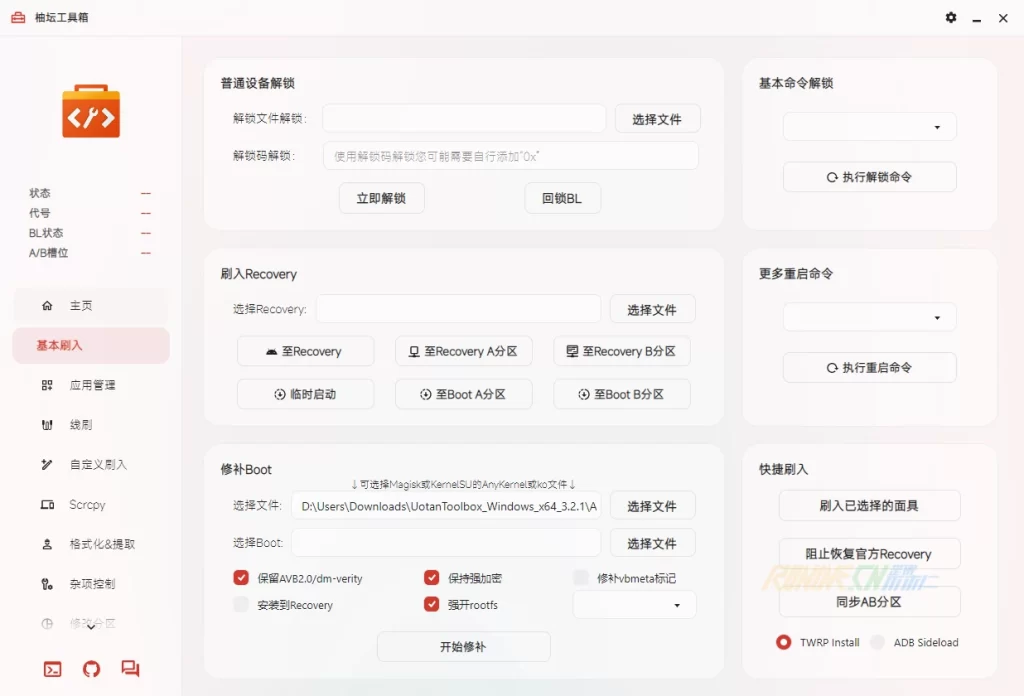The width and height of the screenshot is (1024, 696).
Task: Click the 开始修补 button
Action: click(x=463, y=647)
